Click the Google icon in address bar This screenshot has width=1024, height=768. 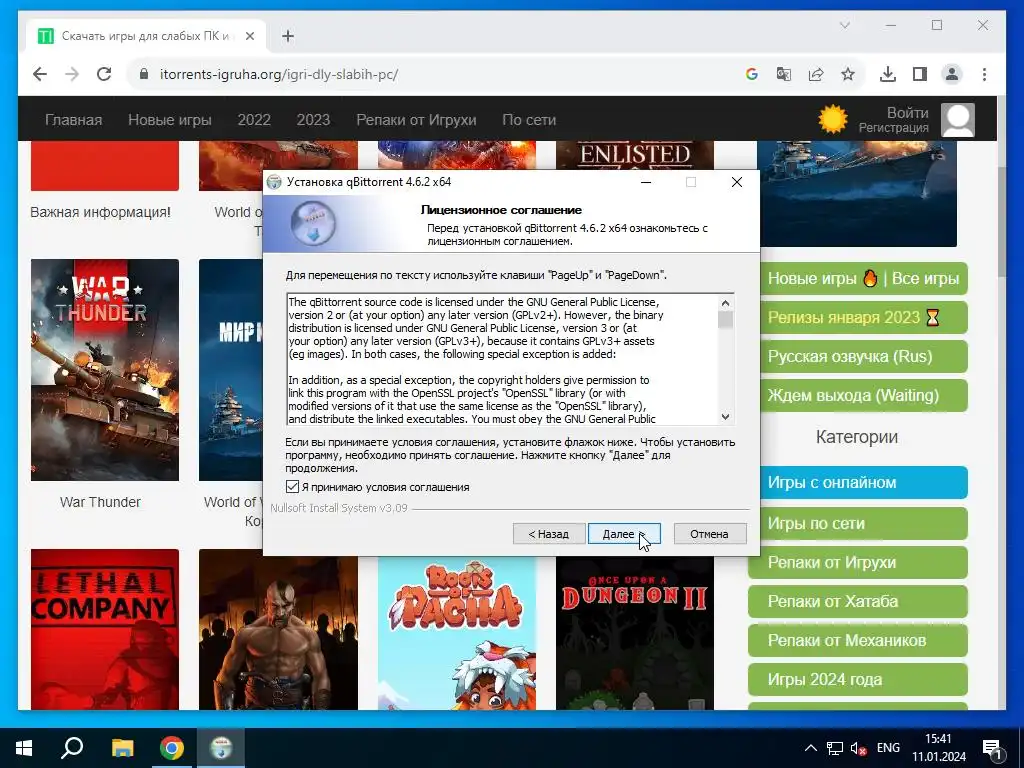pos(752,74)
